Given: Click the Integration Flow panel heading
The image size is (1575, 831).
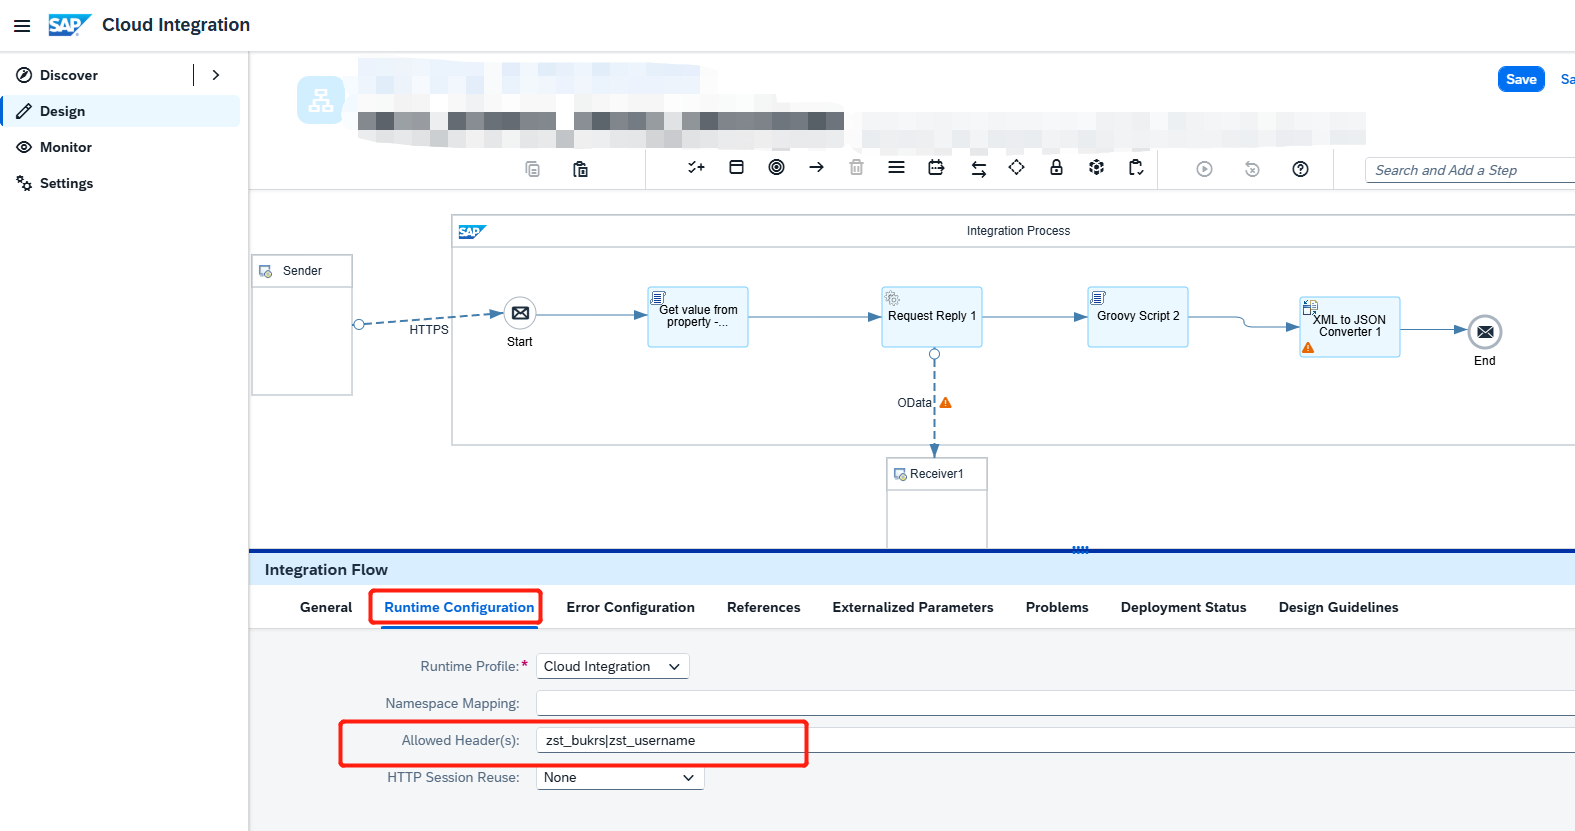Looking at the screenshot, I should coord(326,570).
